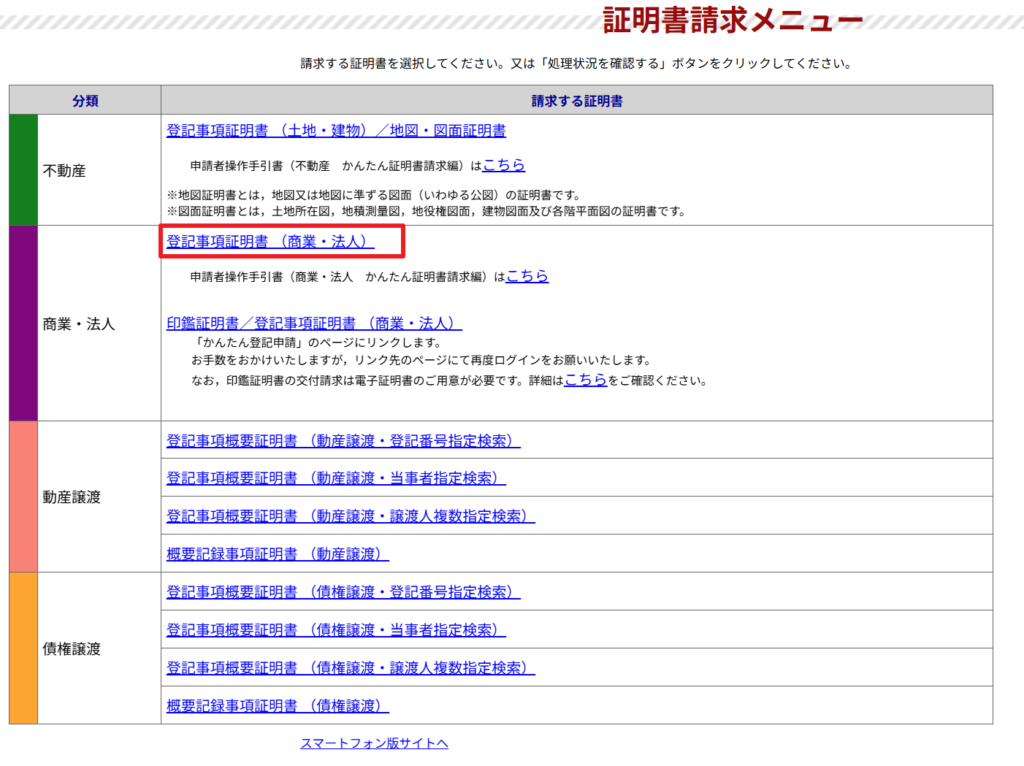Click the 債権譲渡 category label
Viewport: 1024px width, 766px height.
tap(71, 649)
